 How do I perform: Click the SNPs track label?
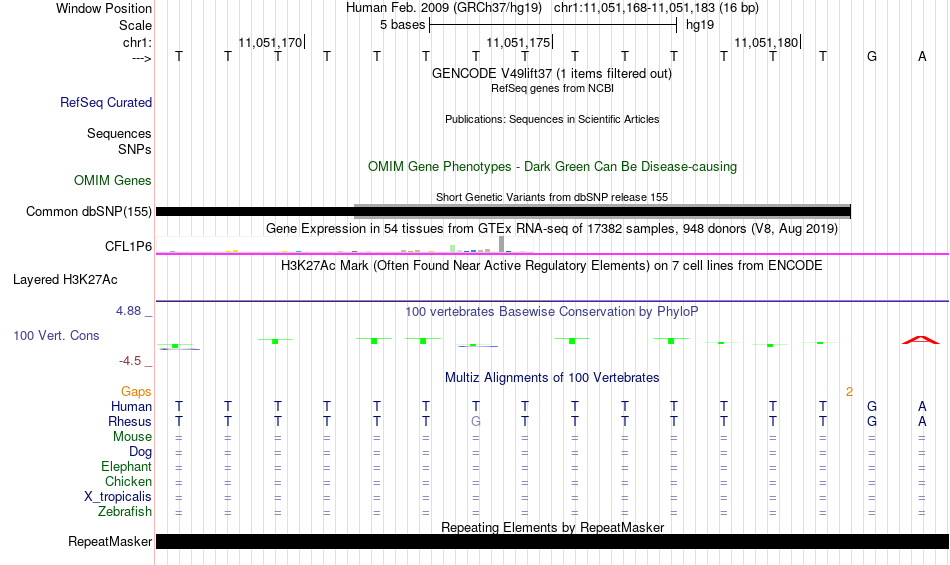[135, 149]
